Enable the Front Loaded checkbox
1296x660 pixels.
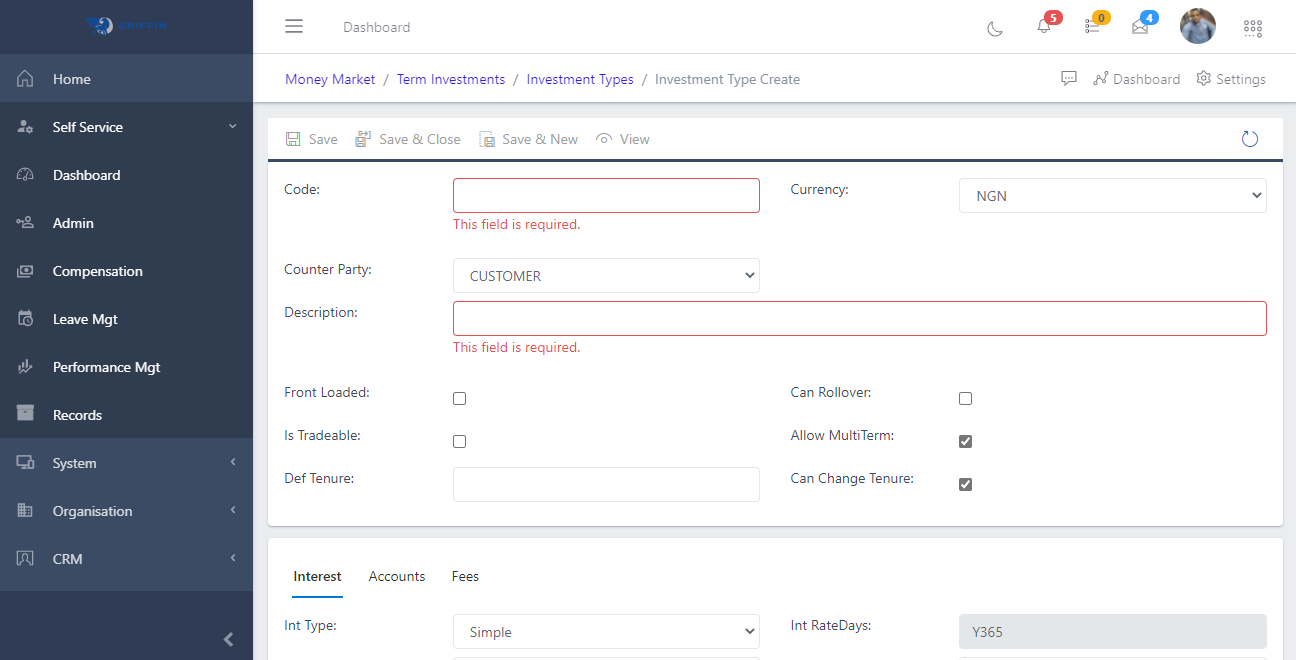pyautogui.click(x=459, y=398)
